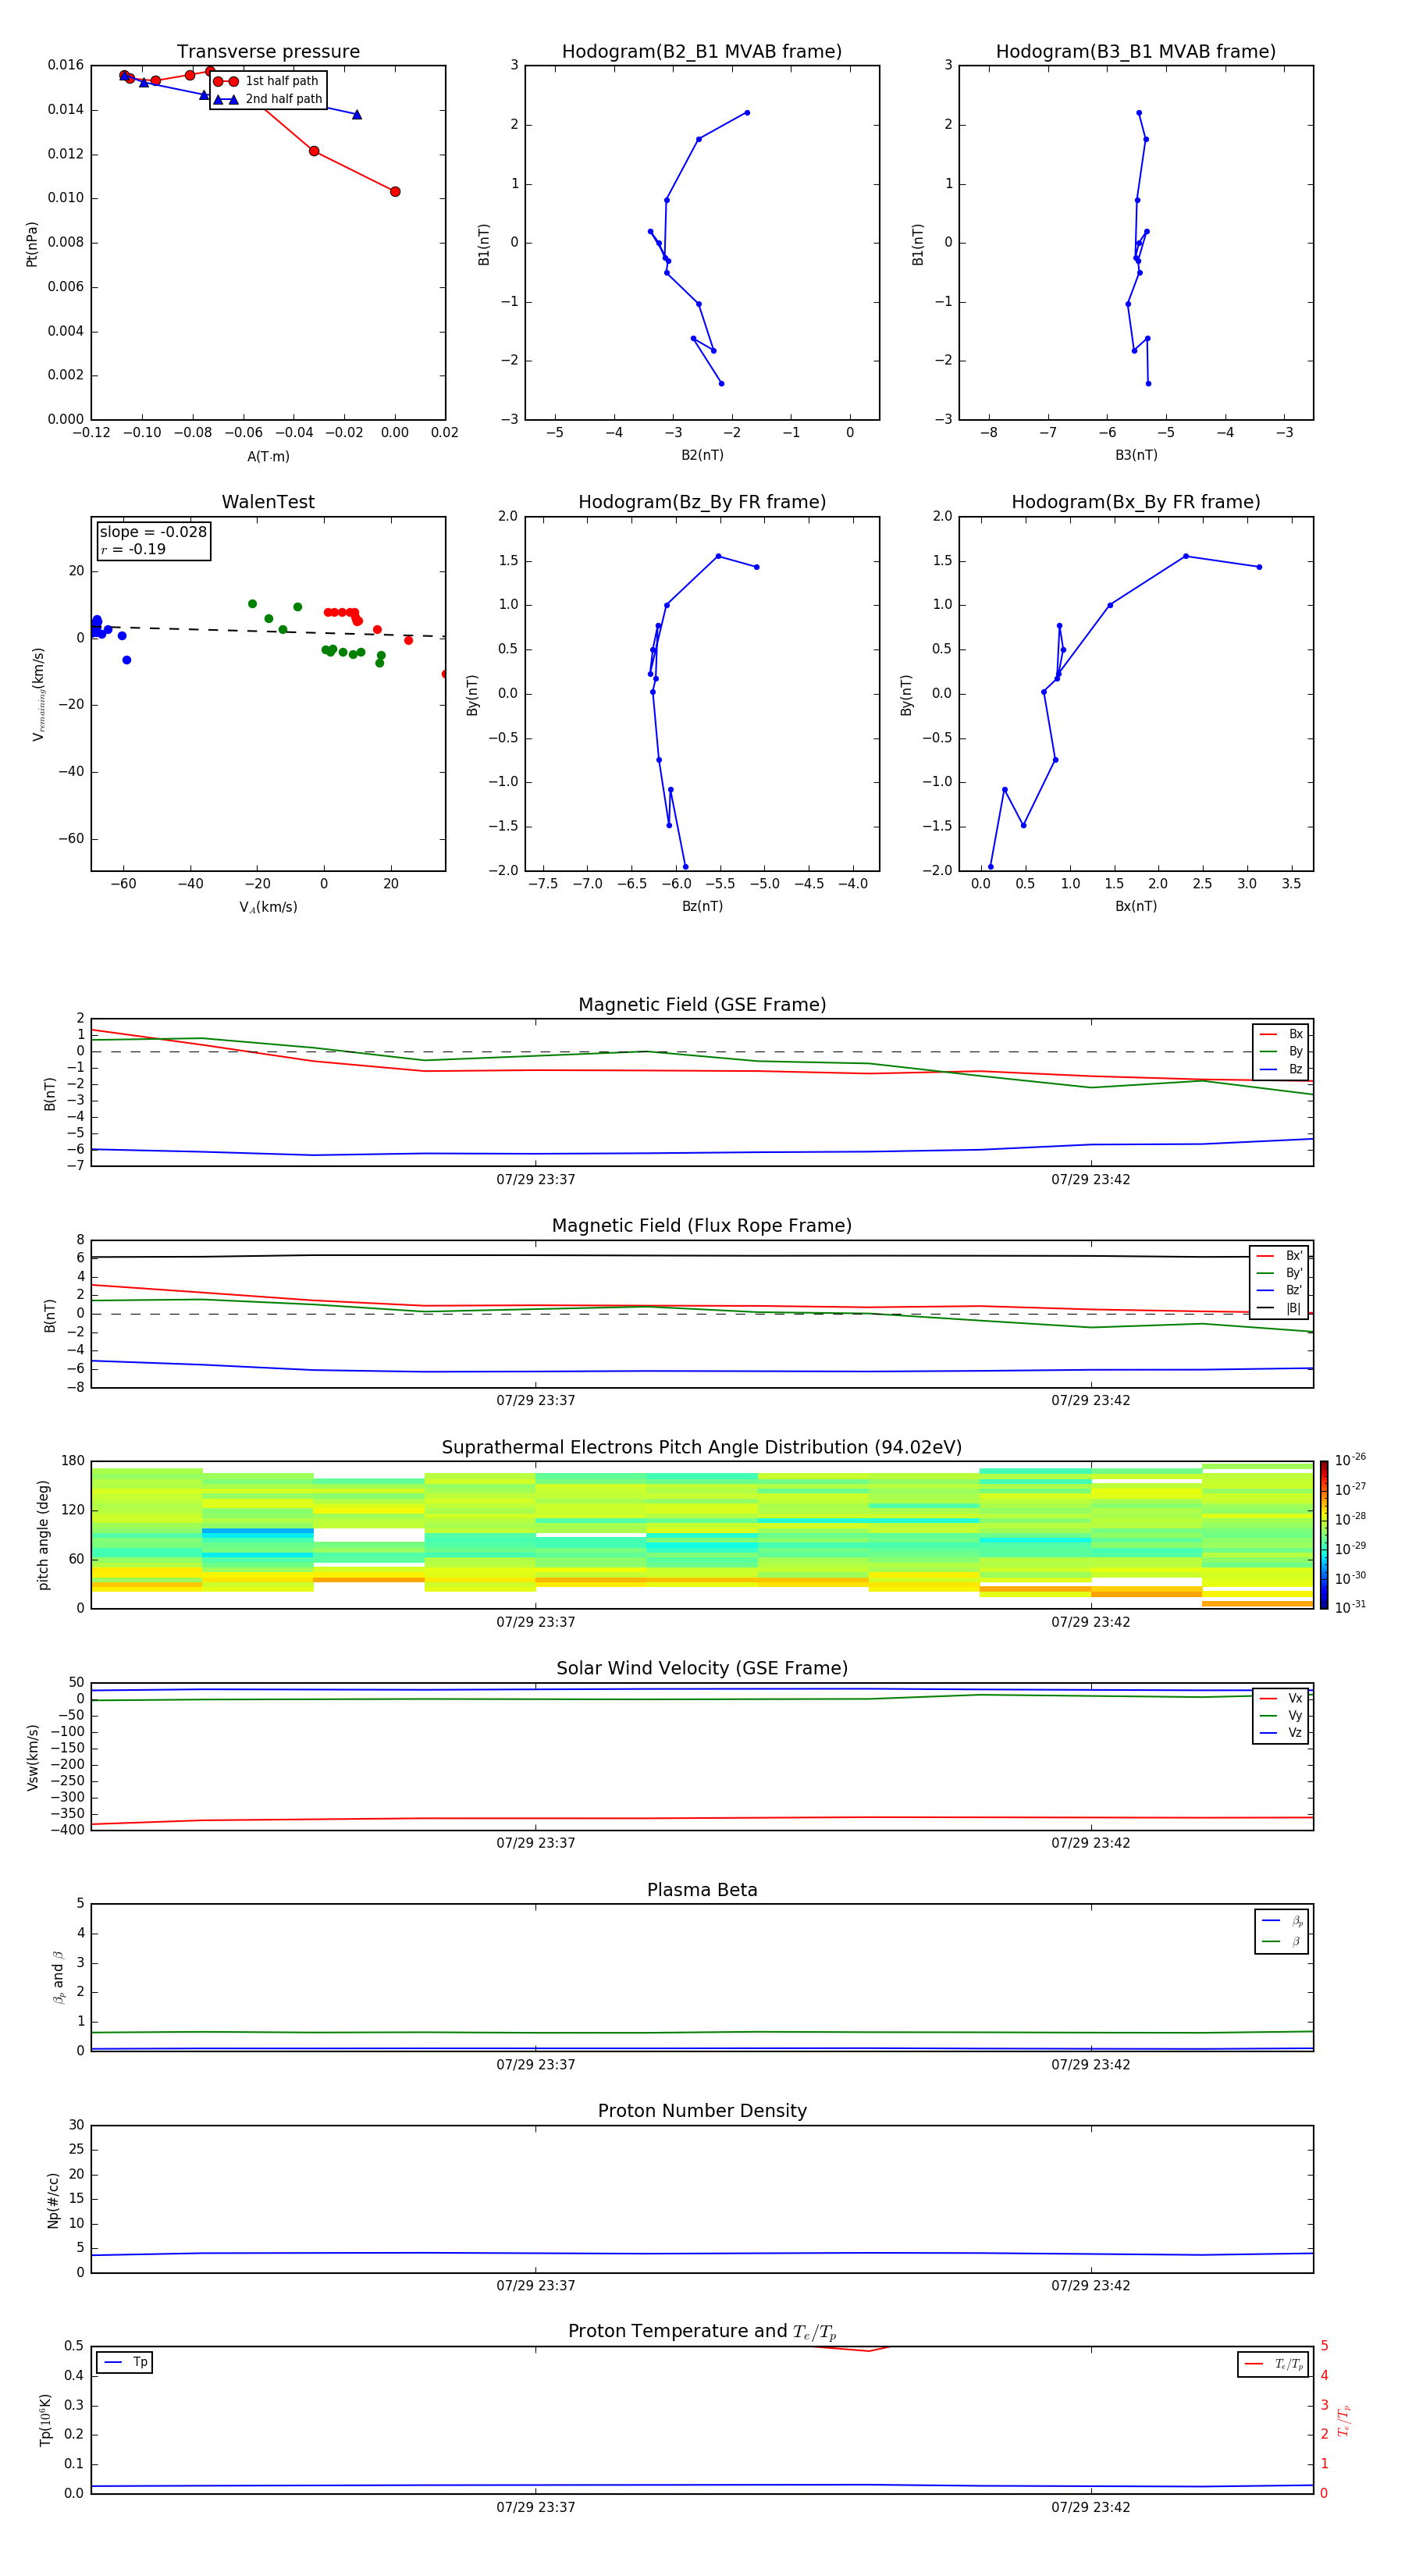The image size is (1405, 2576).
Task: Click the 'WalenTest' plot title
Action: pos(268,502)
